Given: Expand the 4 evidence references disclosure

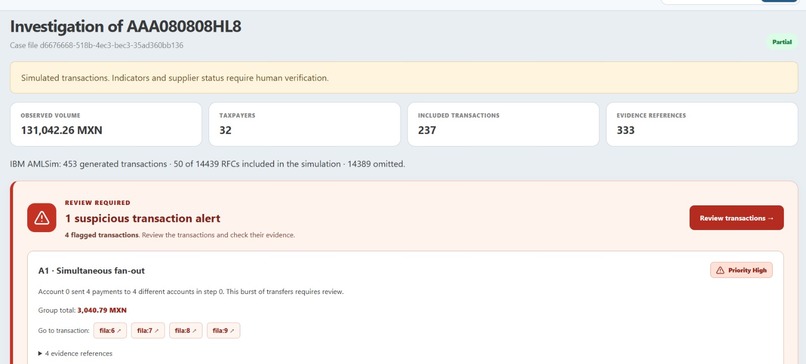Looking at the screenshot, I should 75,353.
